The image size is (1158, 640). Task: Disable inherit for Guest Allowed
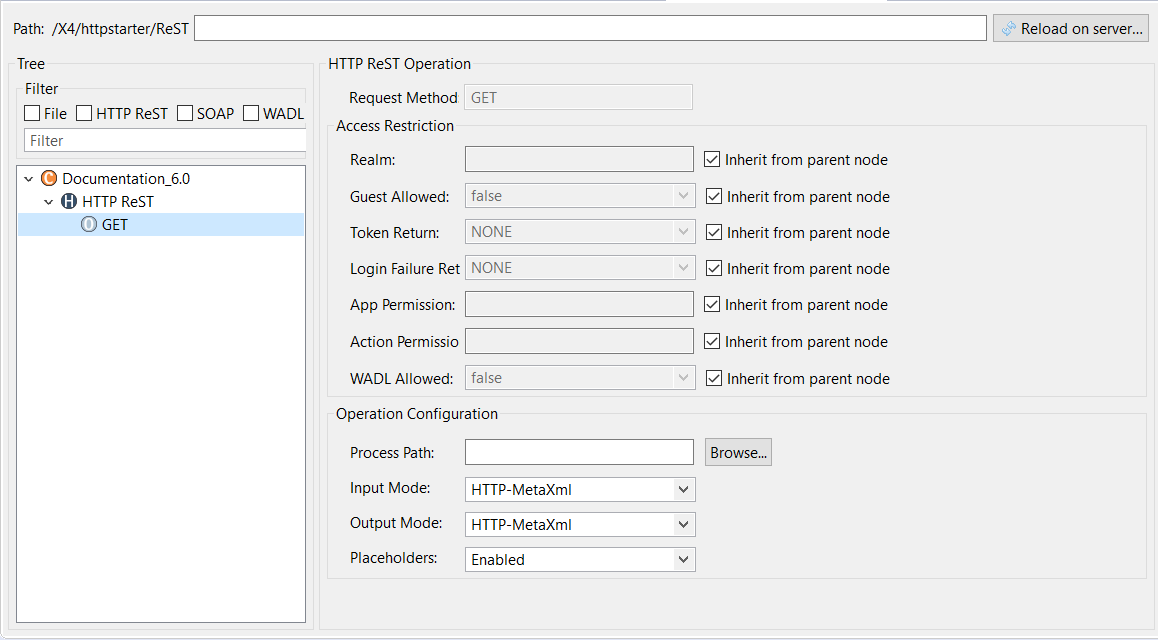click(x=714, y=197)
